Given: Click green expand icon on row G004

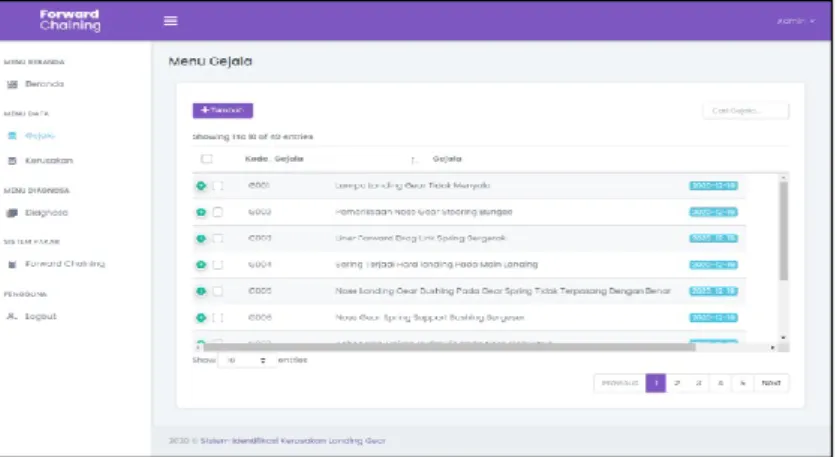Looking at the screenshot, I should tap(201, 265).
